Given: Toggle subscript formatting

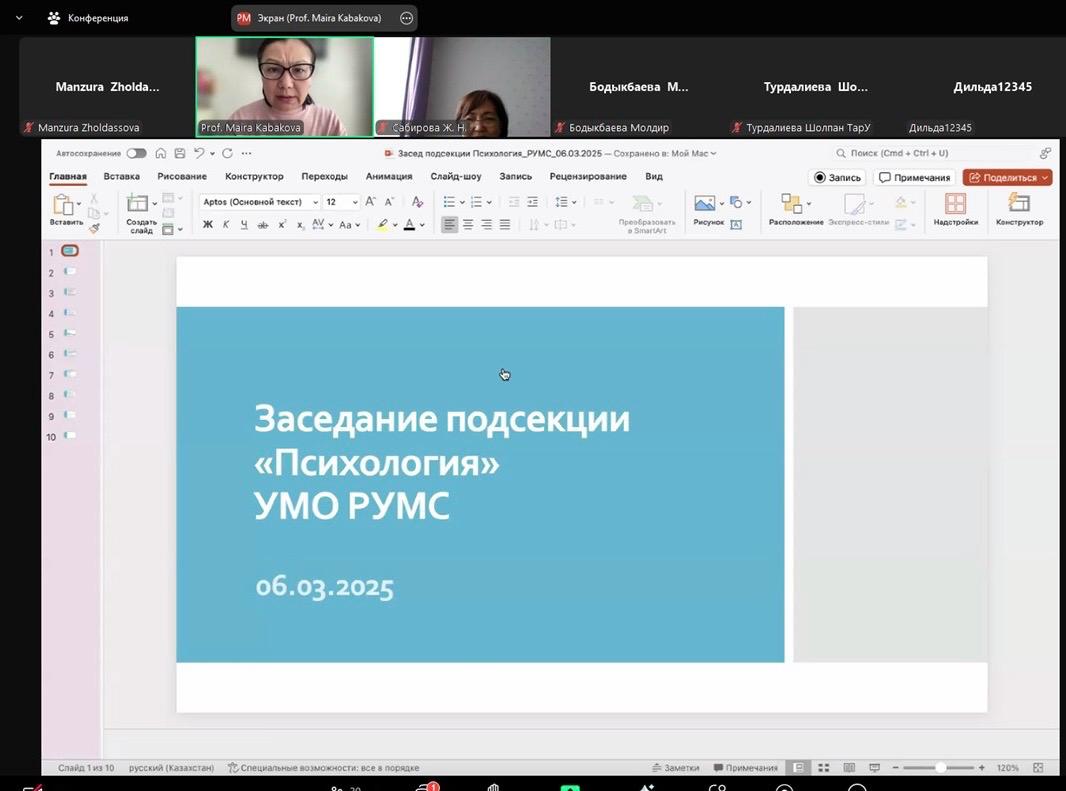Looking at the screenshot, I should coord(300,225).
